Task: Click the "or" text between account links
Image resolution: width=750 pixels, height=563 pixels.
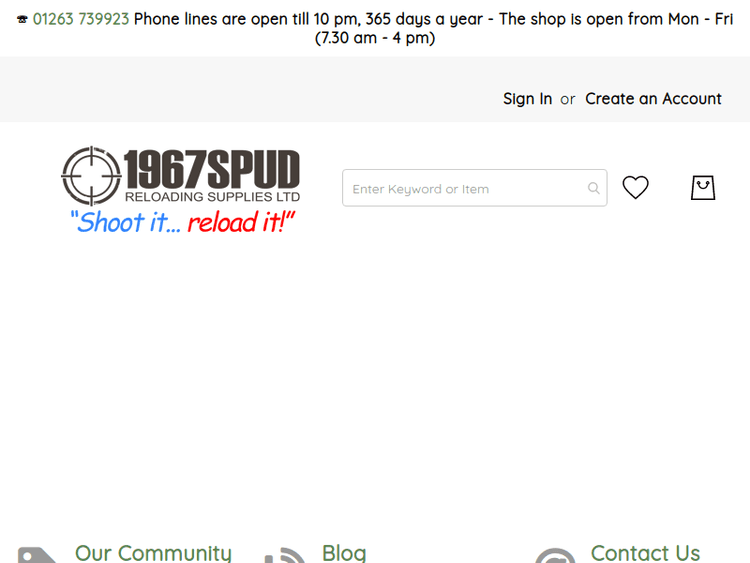Action: pos(568,99)
